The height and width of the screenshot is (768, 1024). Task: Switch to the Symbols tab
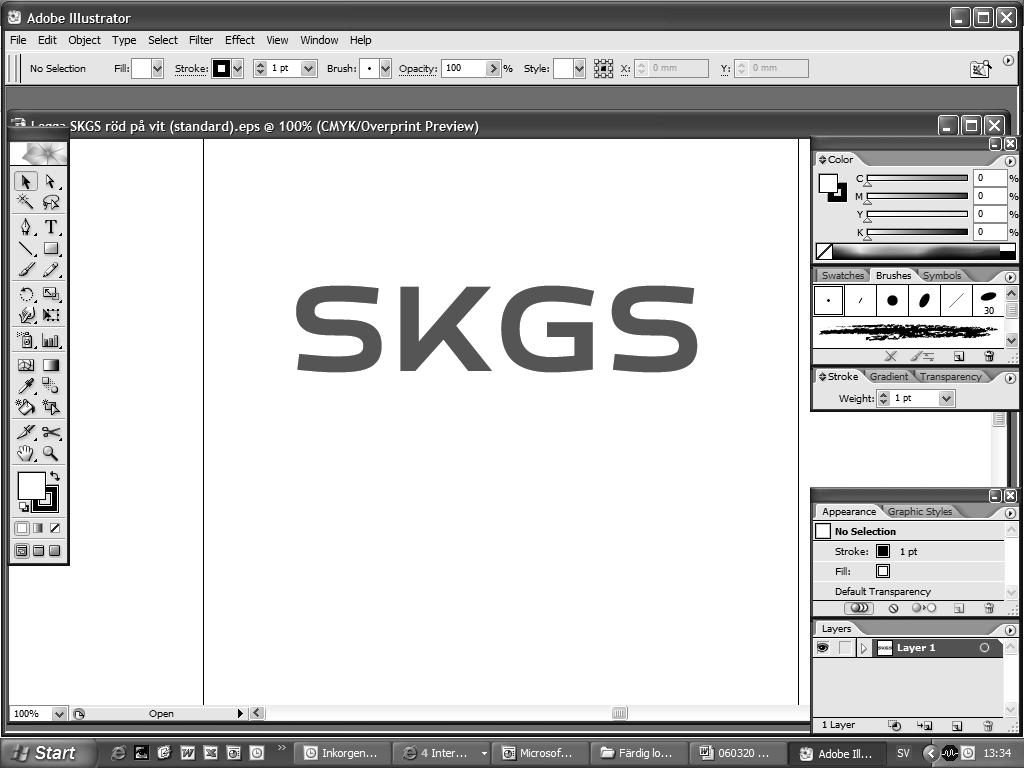pyautogui.click(x=942, y=276)
